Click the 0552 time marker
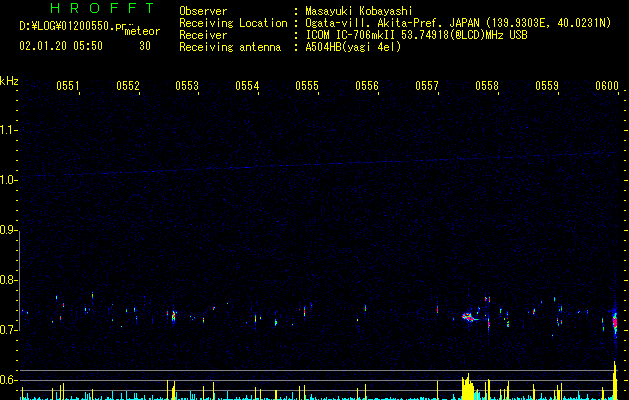The image size is (629, 400). (128, 86)
